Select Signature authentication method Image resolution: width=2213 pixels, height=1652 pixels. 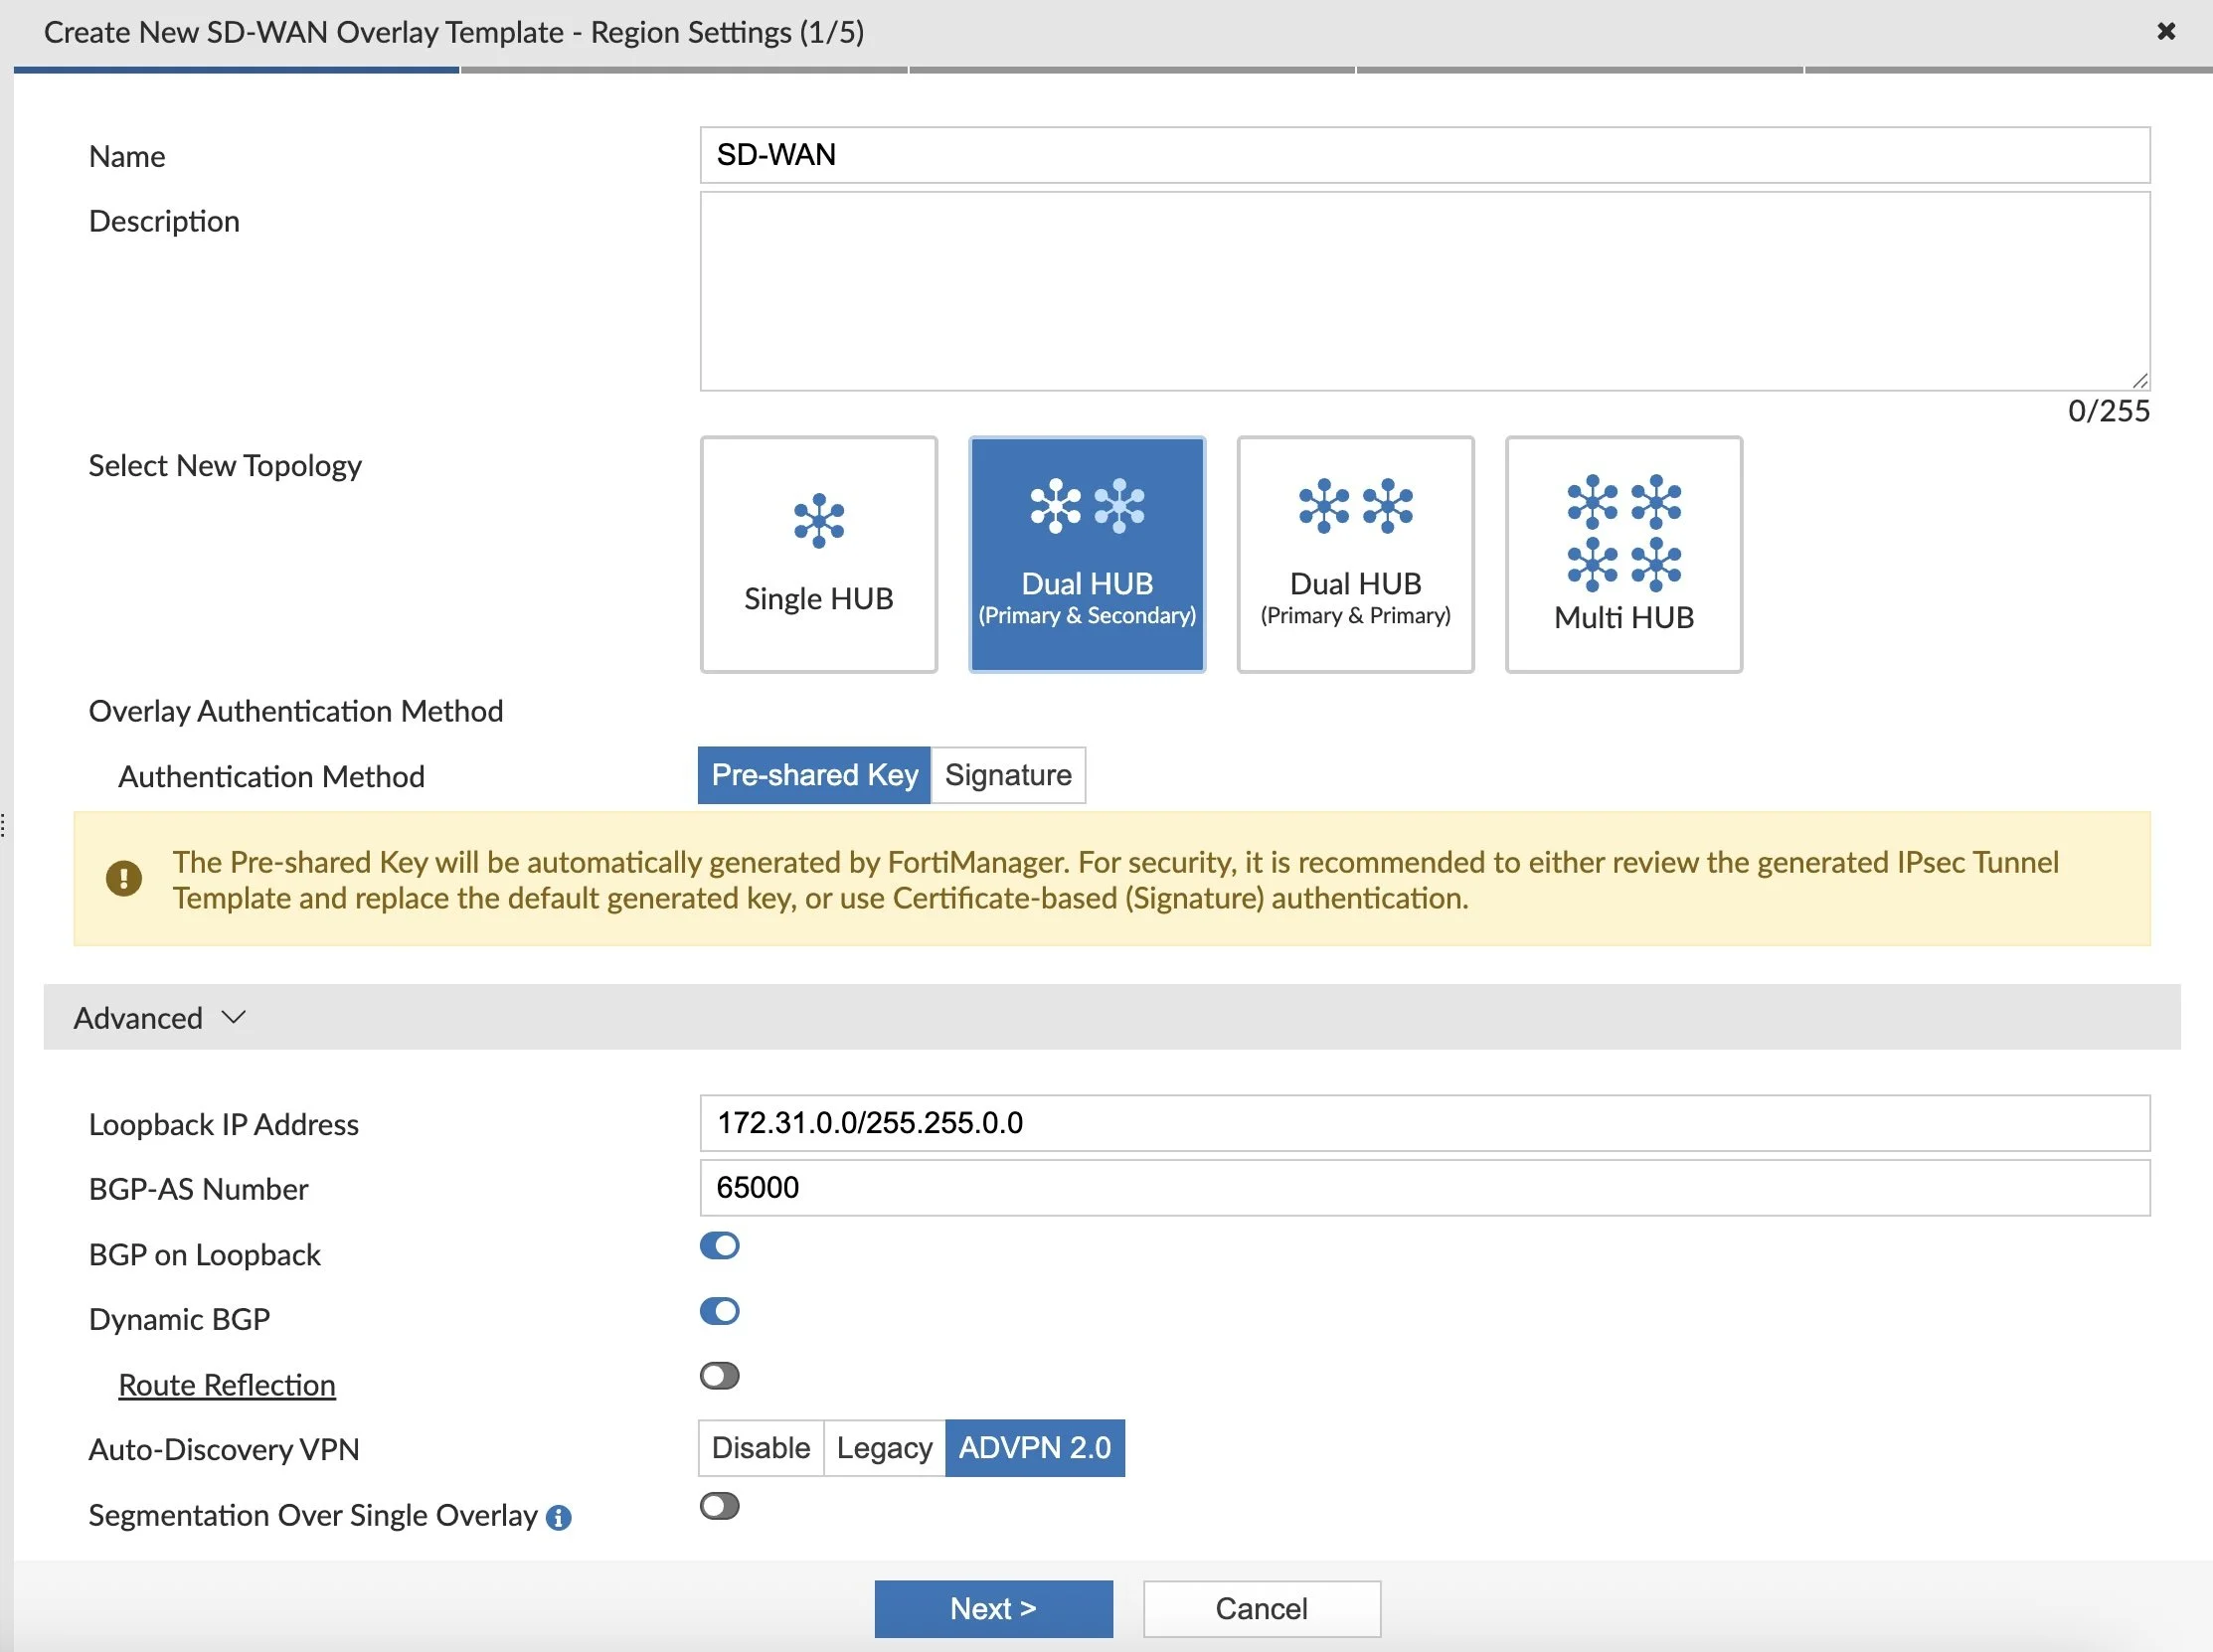coord(1007,775)
